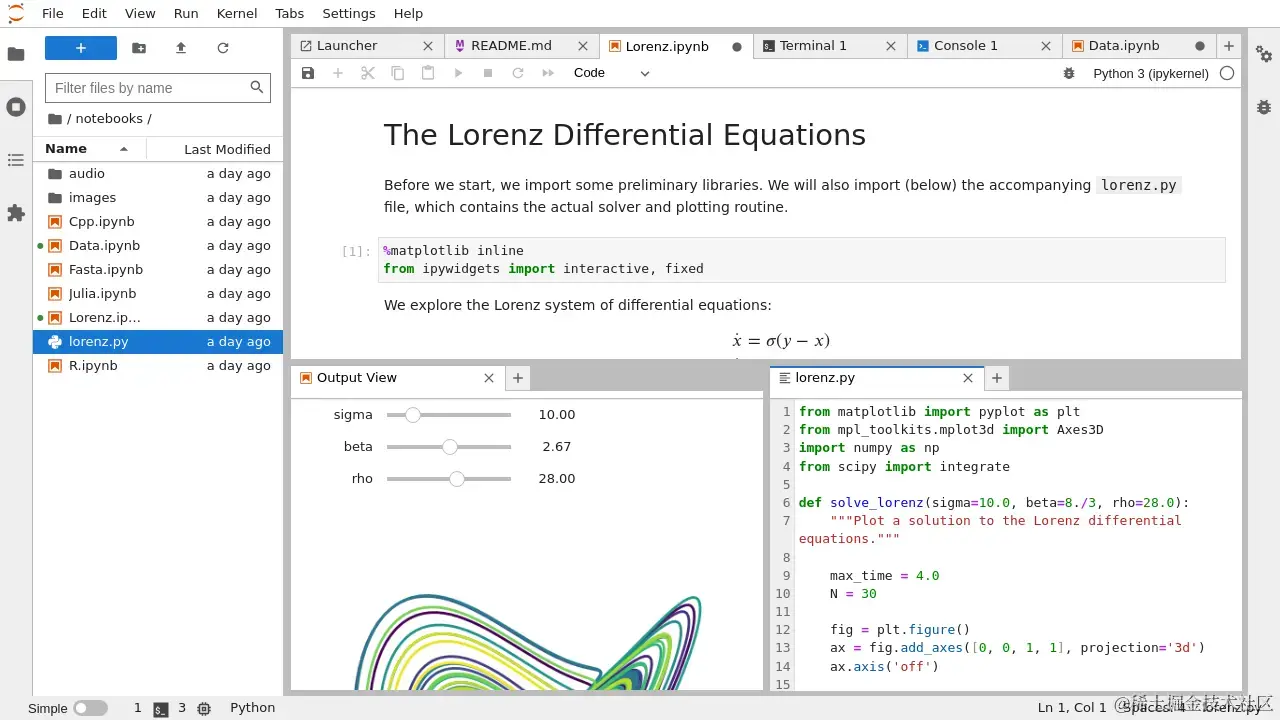Open the Help menu
Viewport: 1280px width, 720px height.
pos(408,13)
